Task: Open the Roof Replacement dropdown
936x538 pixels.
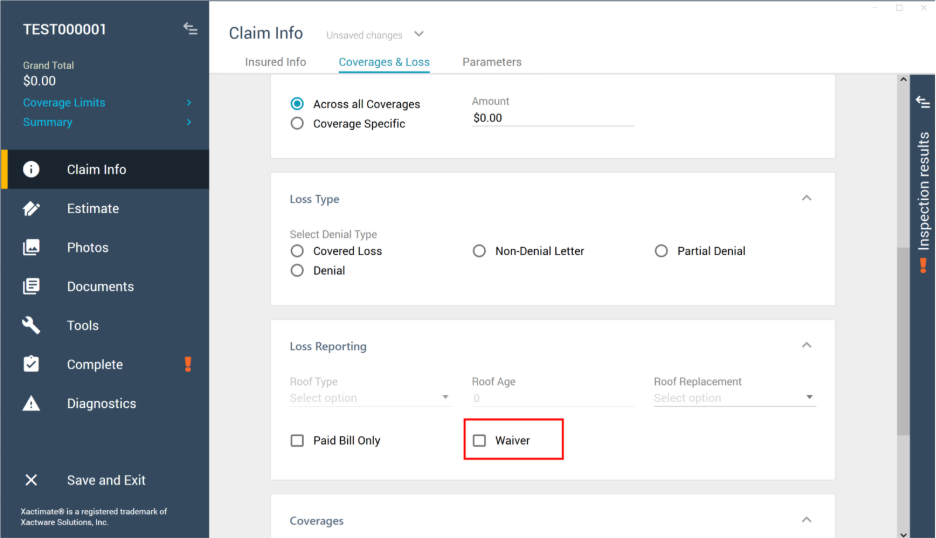Action: pyautogui.click(x=734, y=398)
